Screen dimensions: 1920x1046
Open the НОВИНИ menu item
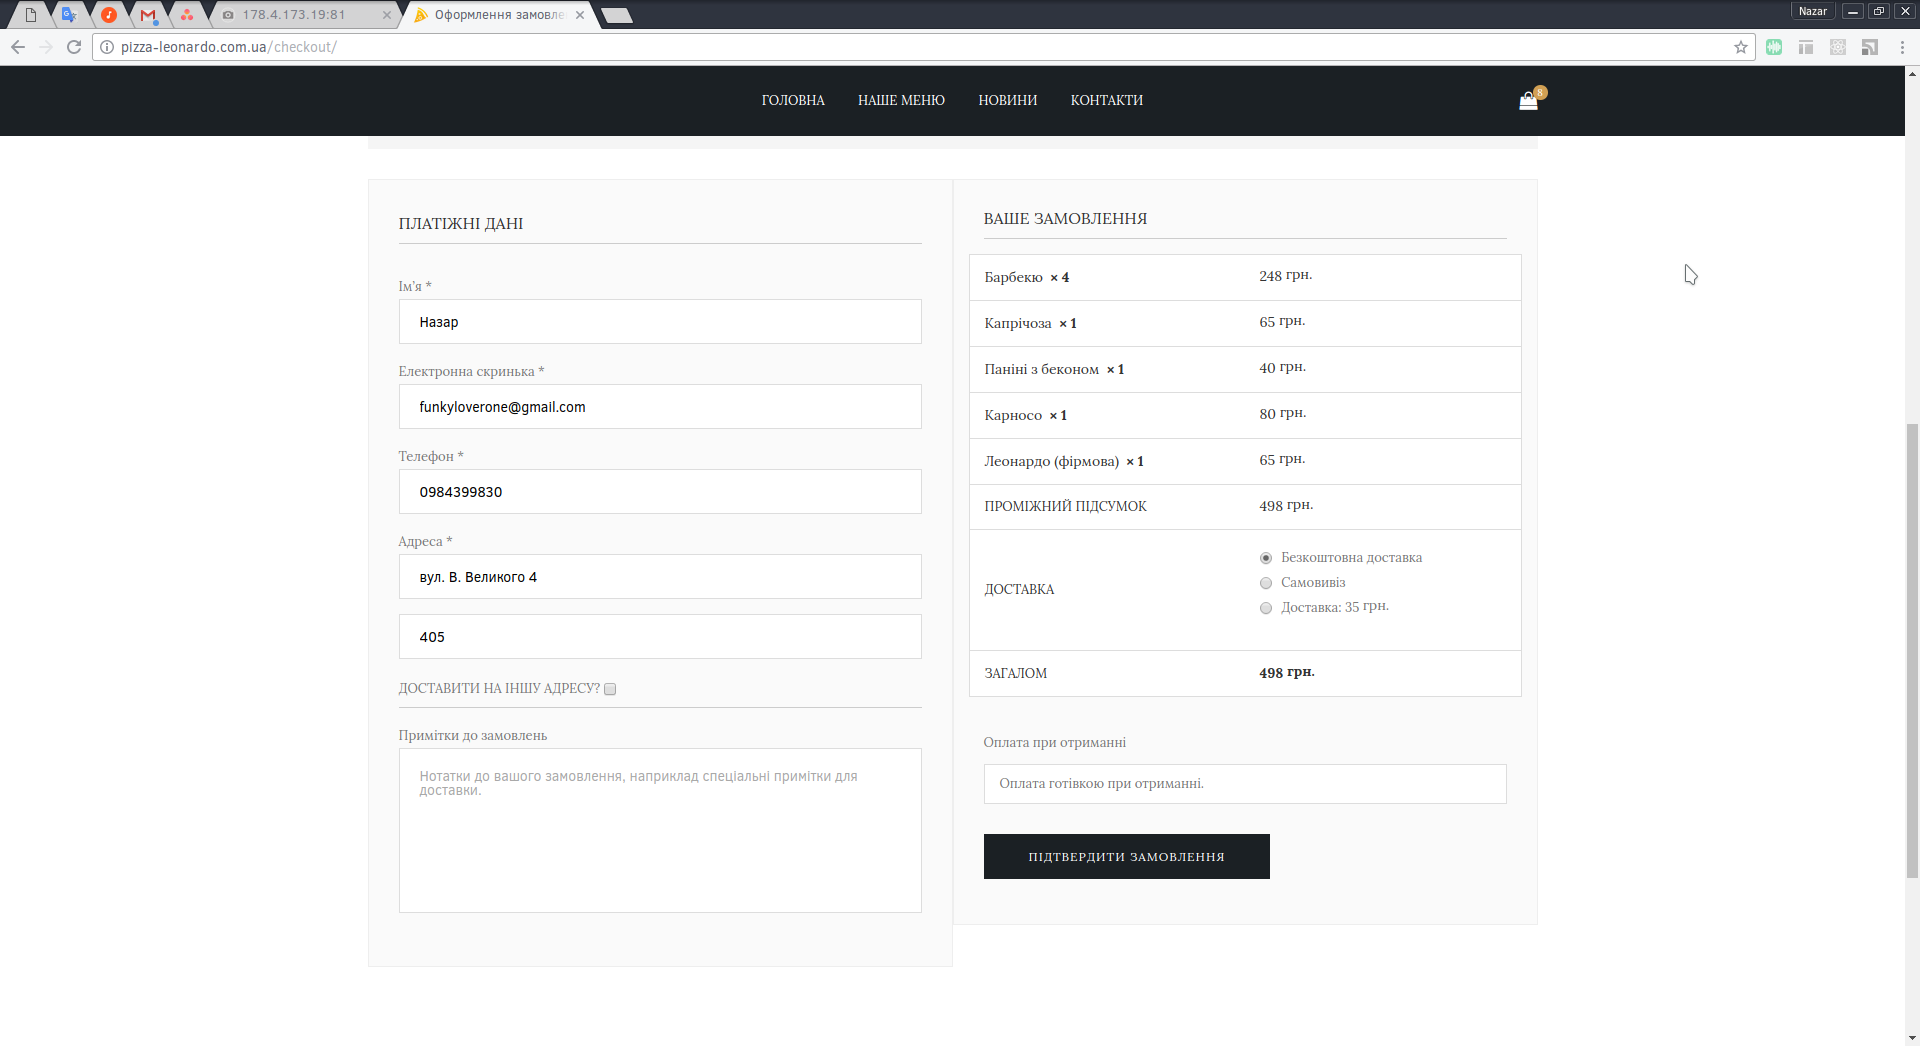tap(1008, 100)
